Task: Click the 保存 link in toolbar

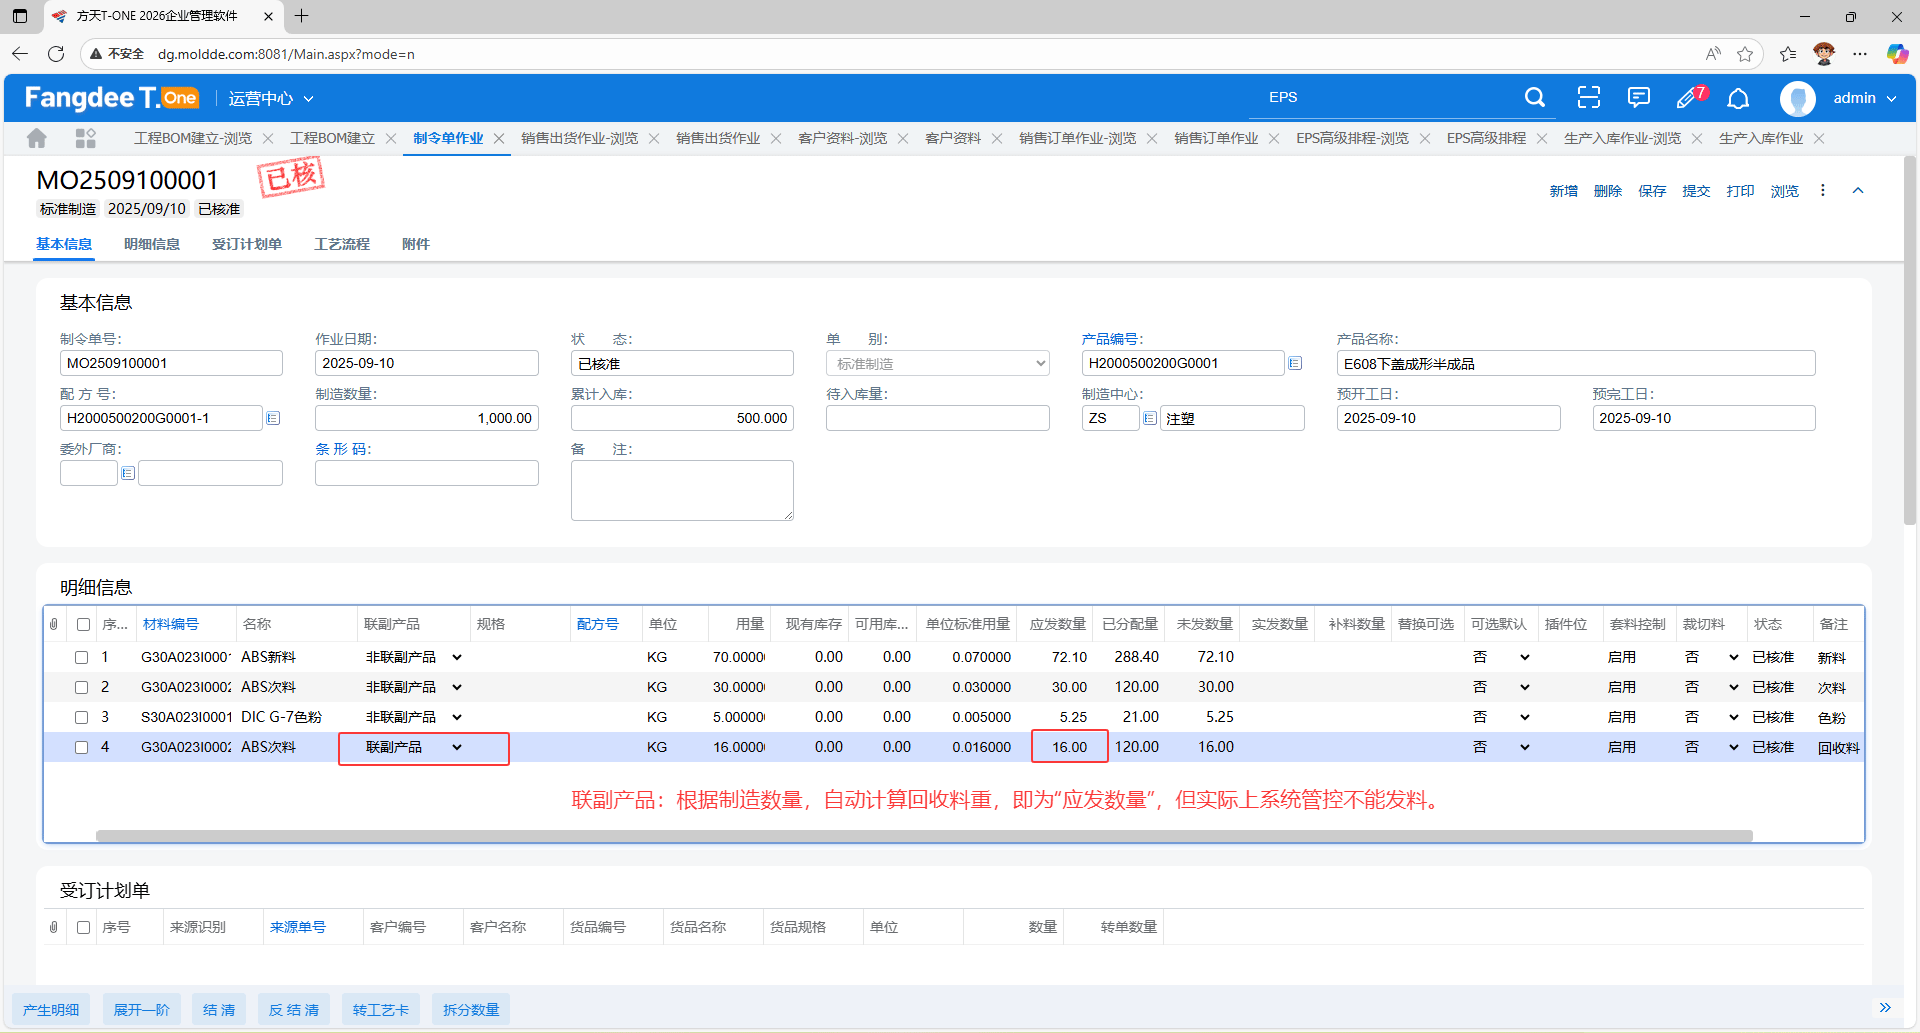Action: (1652, 191)
